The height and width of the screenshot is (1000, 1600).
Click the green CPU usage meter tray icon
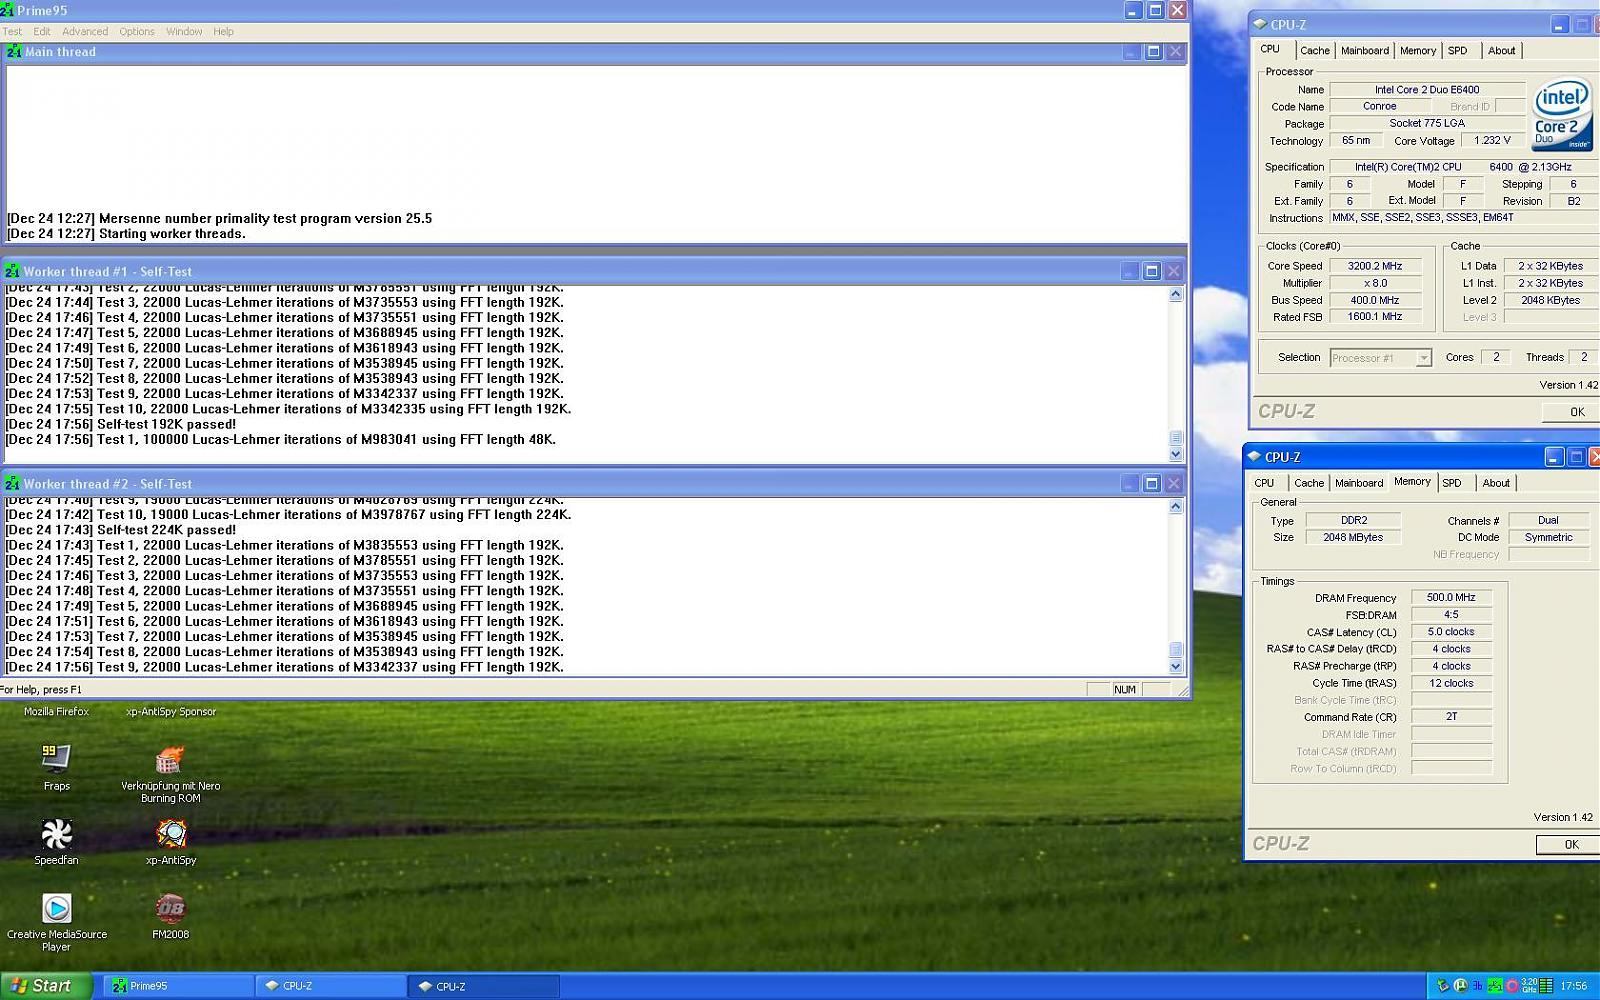[x=1546, y=986]
